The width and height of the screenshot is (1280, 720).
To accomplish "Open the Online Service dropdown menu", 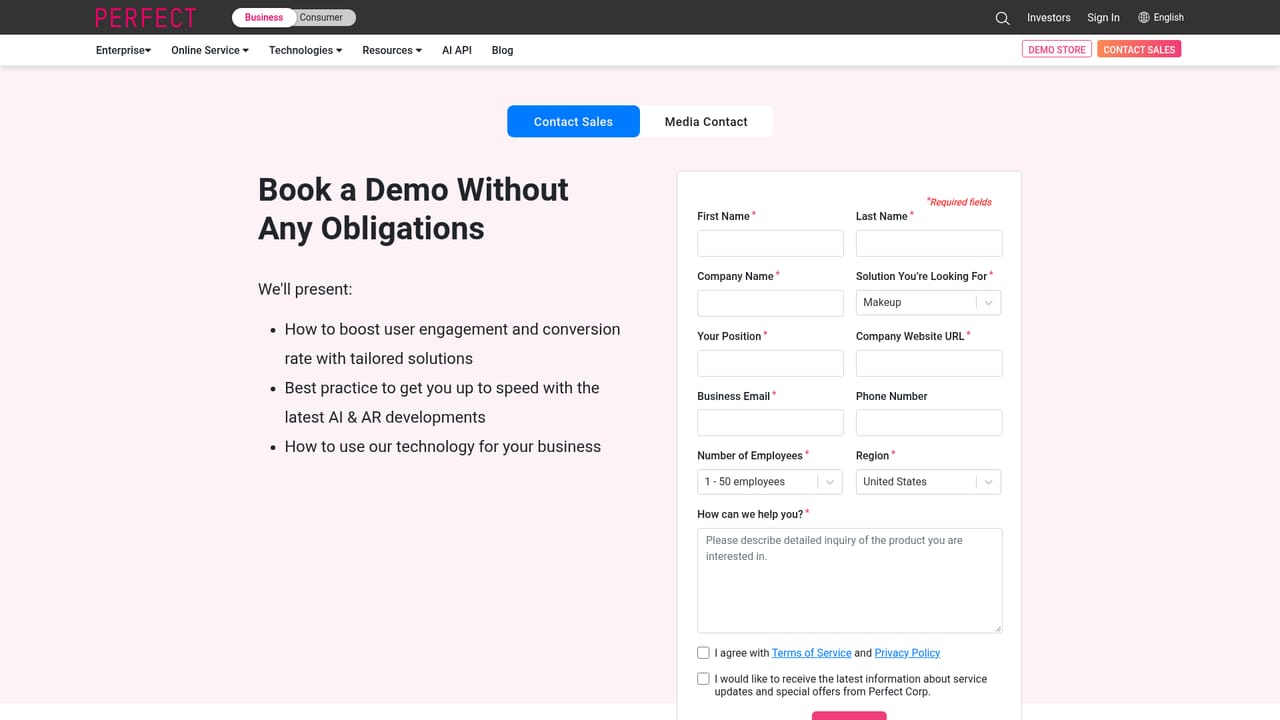I will 210,50.
